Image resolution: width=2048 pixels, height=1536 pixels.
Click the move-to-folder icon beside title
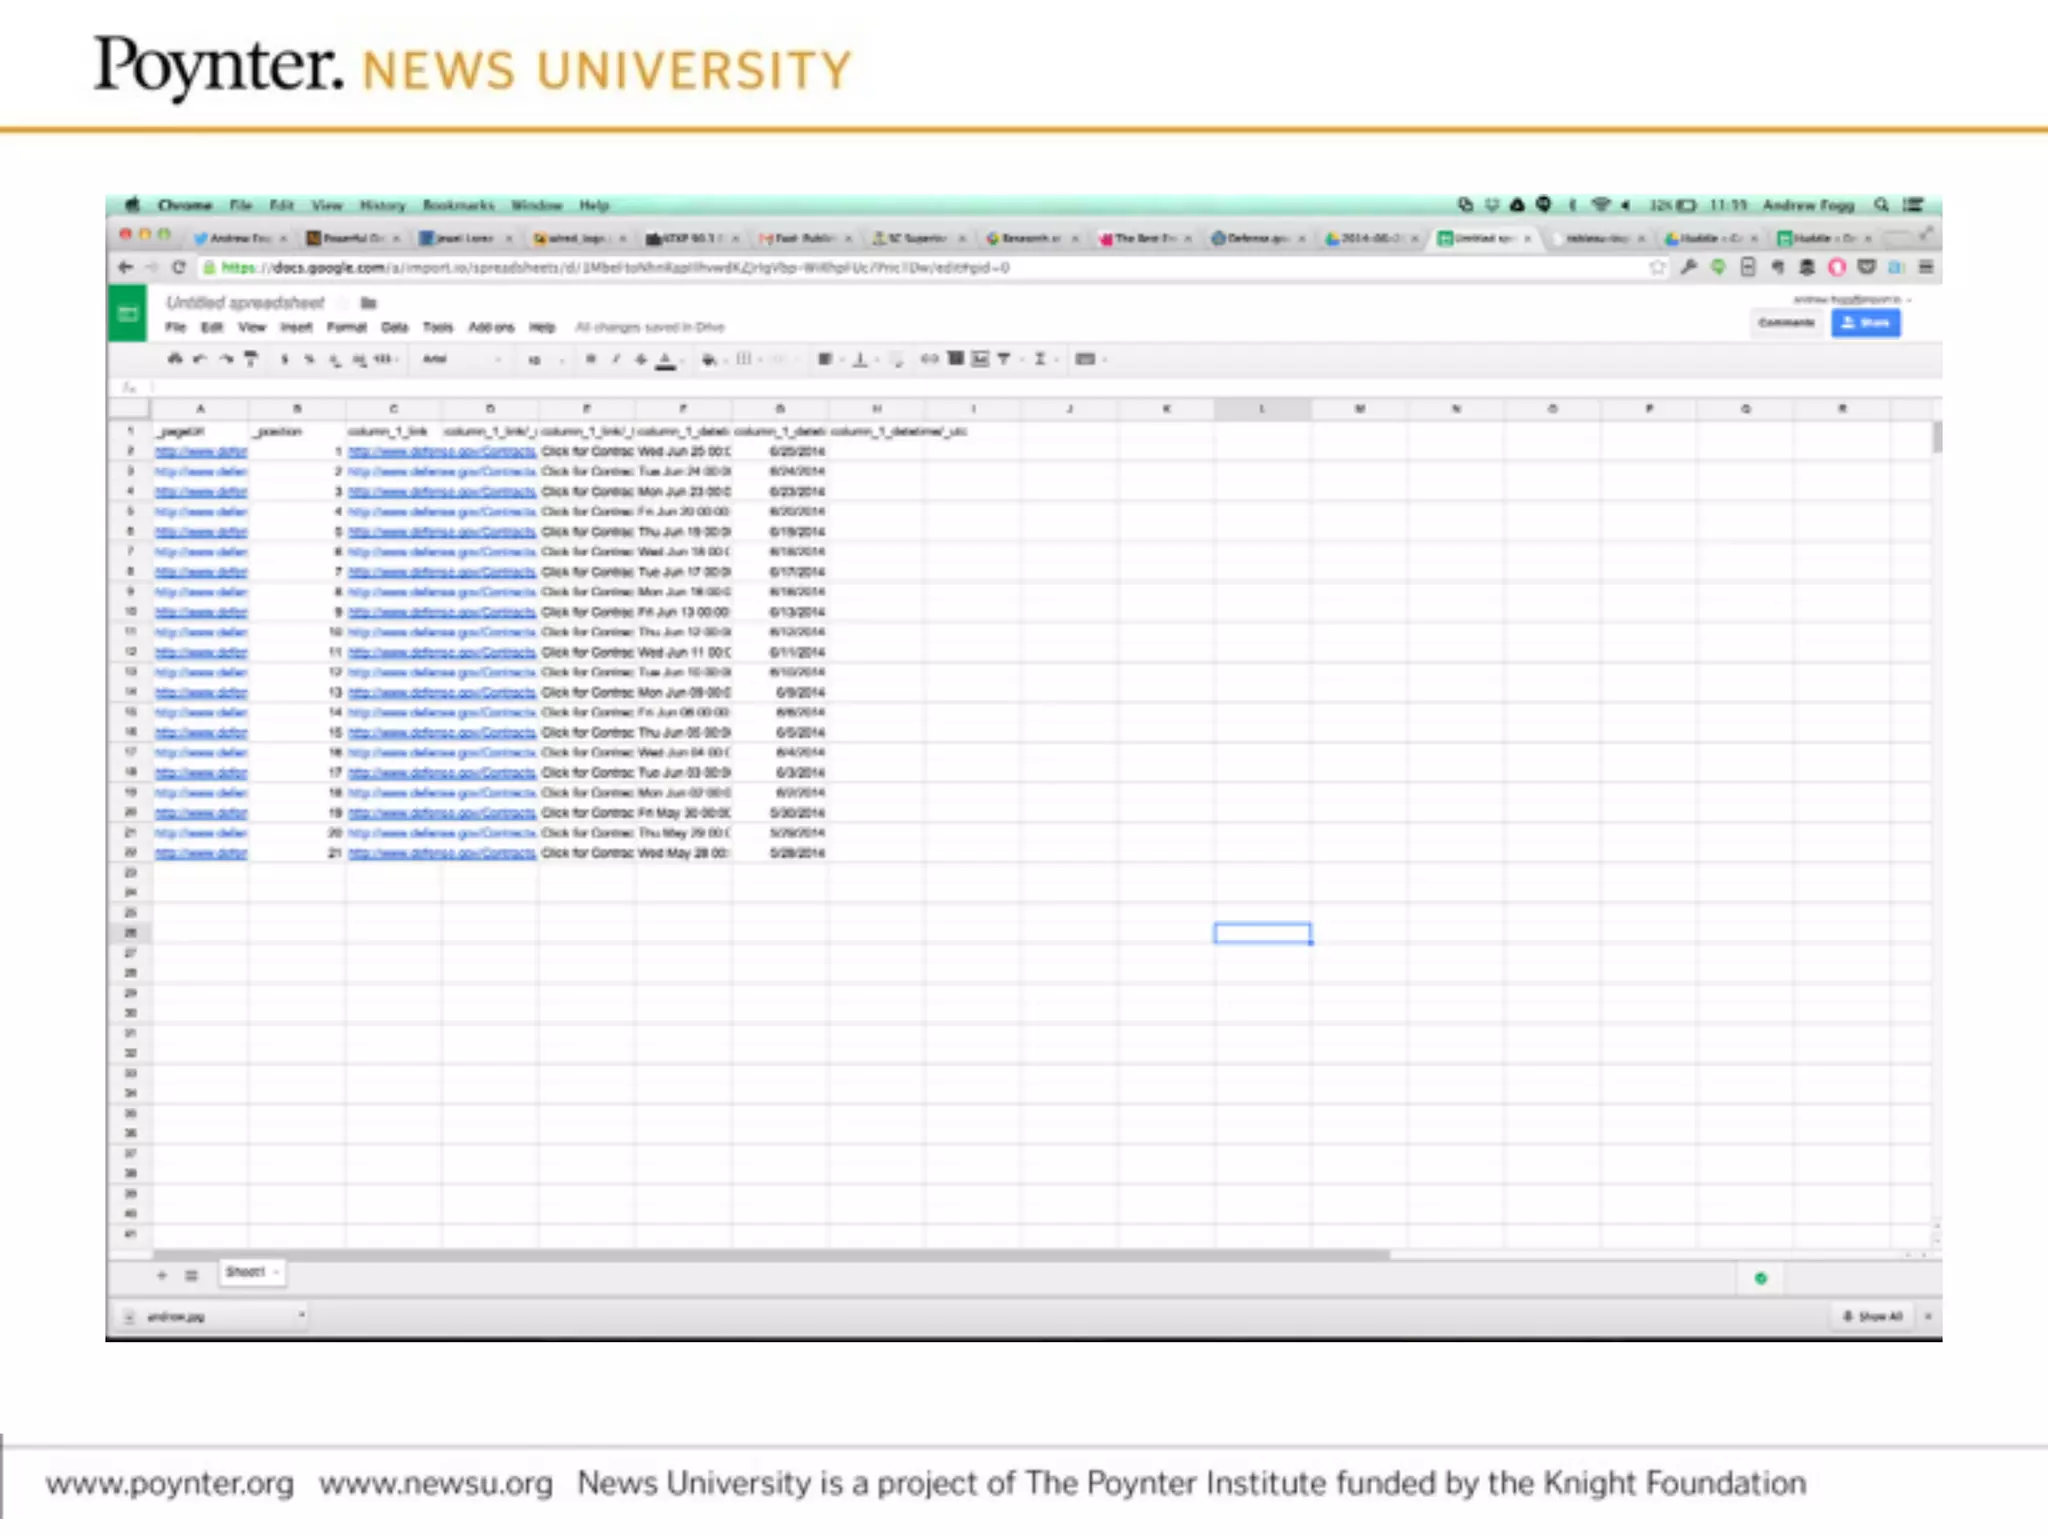pyautogui.click(x=368, y=303)
